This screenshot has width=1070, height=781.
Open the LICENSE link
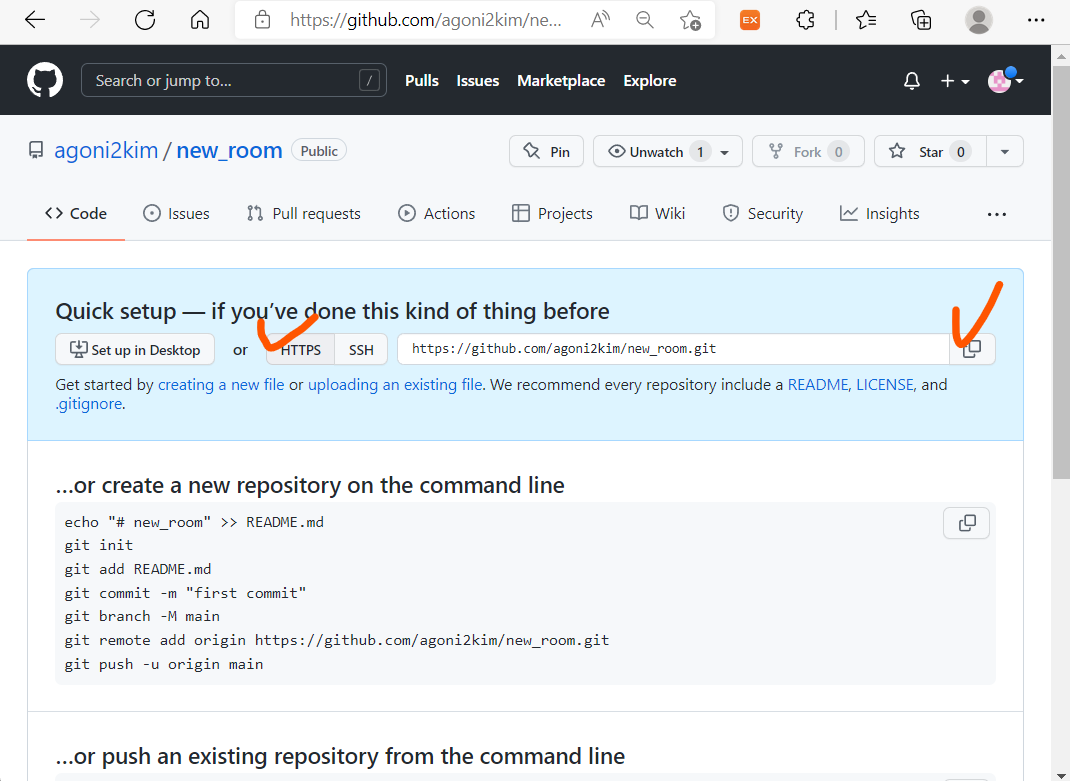pyautogui.click(x=884, y=384)
